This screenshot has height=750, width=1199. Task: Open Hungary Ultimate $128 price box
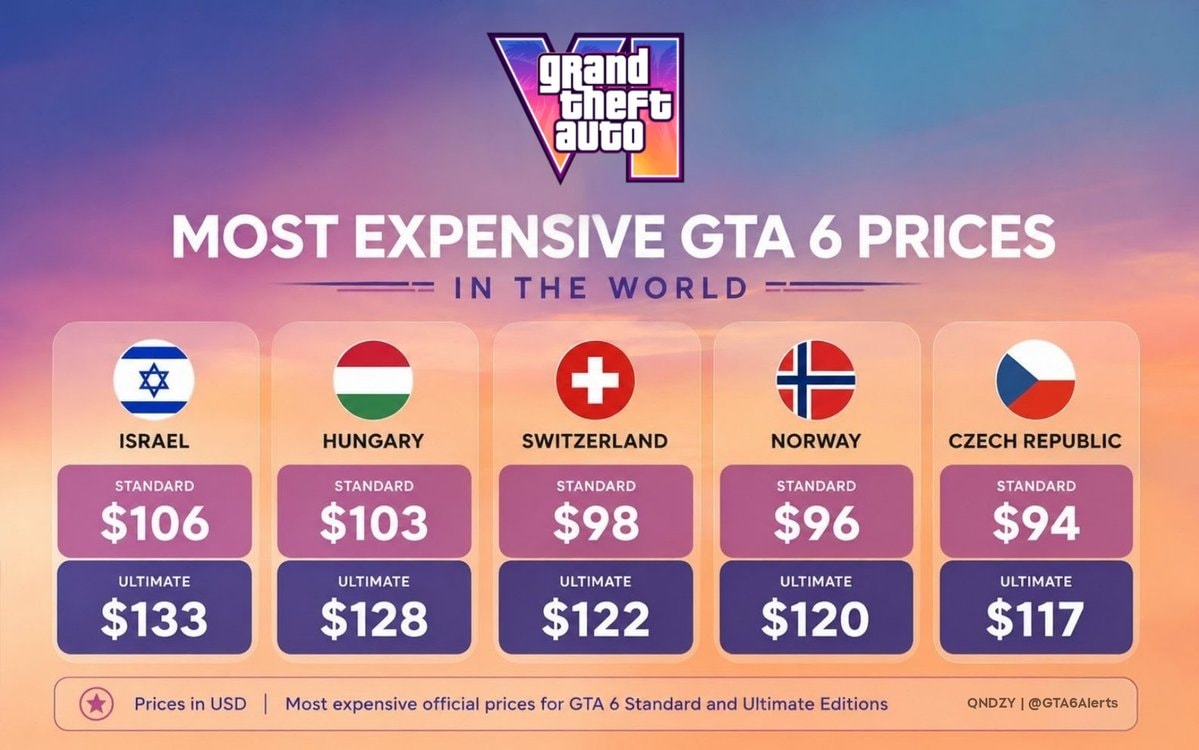(374, 607)
